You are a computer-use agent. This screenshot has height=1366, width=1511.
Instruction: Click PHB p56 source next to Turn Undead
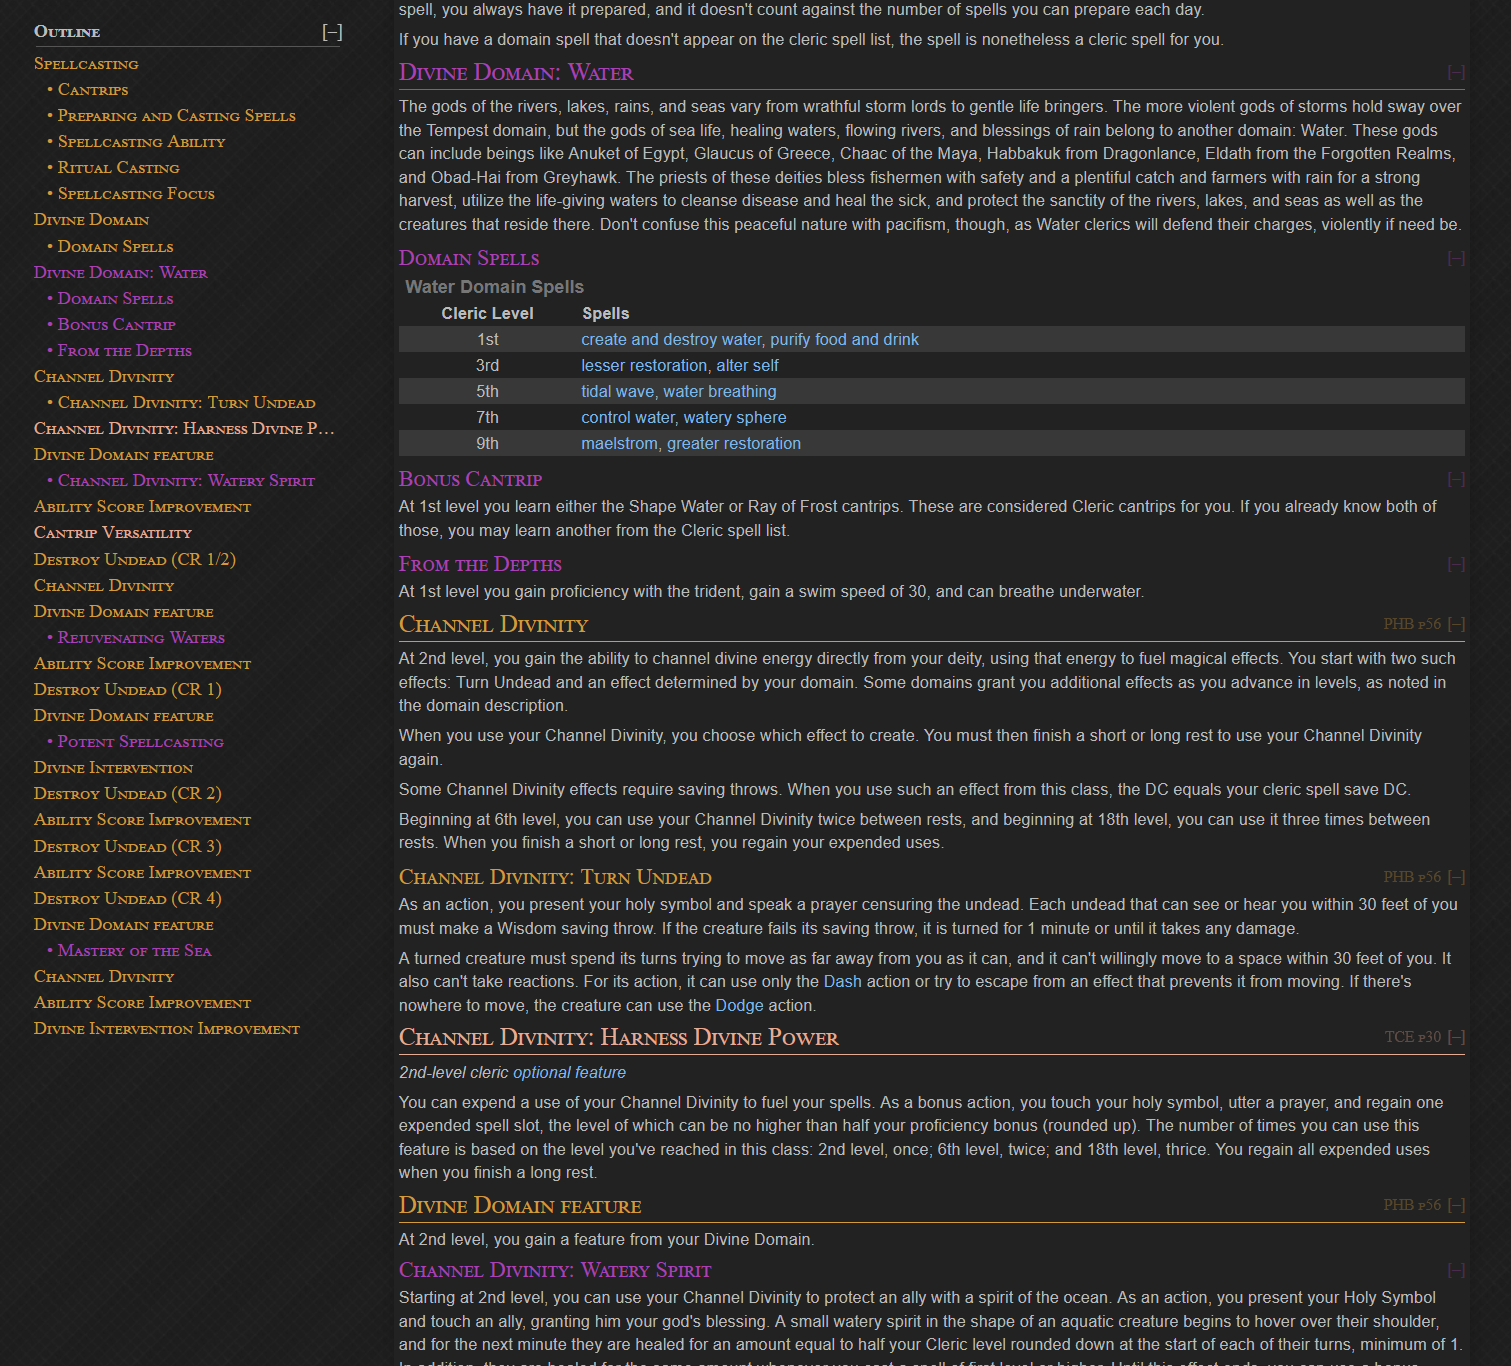(x=1411, y=877)
